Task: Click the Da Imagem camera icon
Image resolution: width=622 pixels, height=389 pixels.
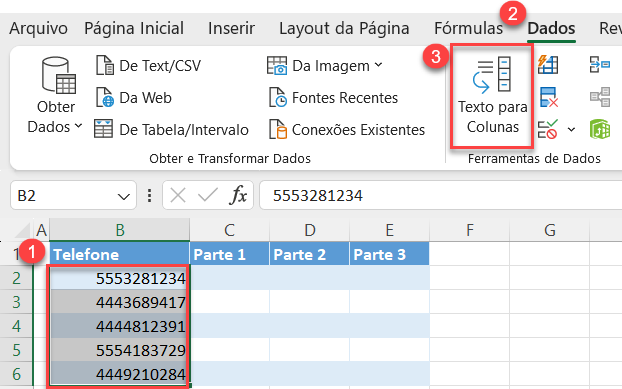Action: [277, 65]
